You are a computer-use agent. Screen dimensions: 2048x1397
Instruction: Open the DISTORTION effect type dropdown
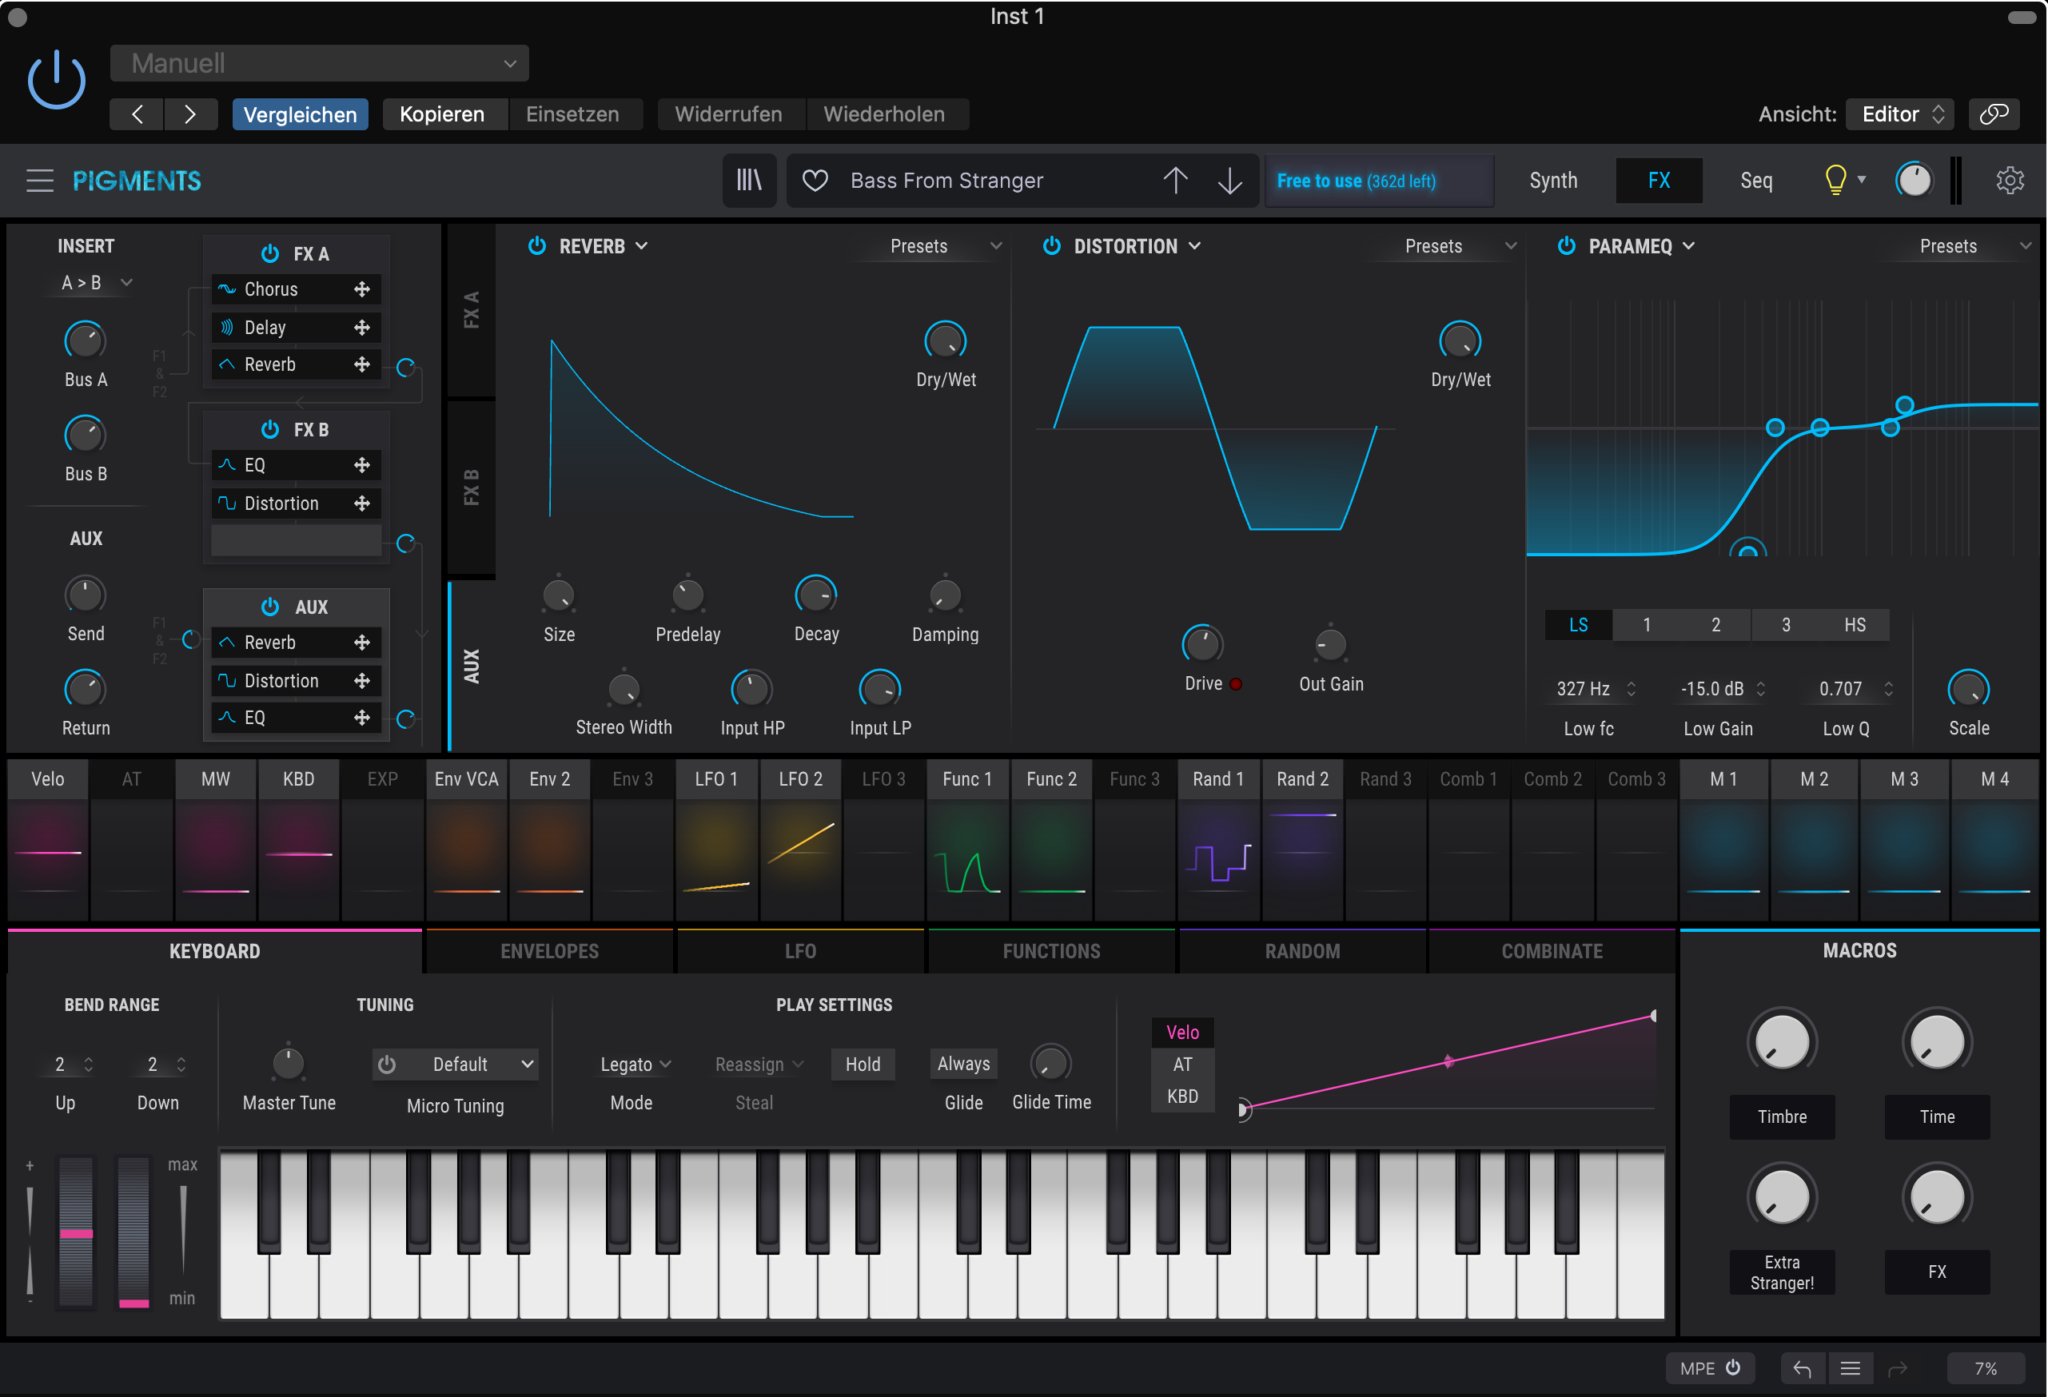coord(1137,246)
